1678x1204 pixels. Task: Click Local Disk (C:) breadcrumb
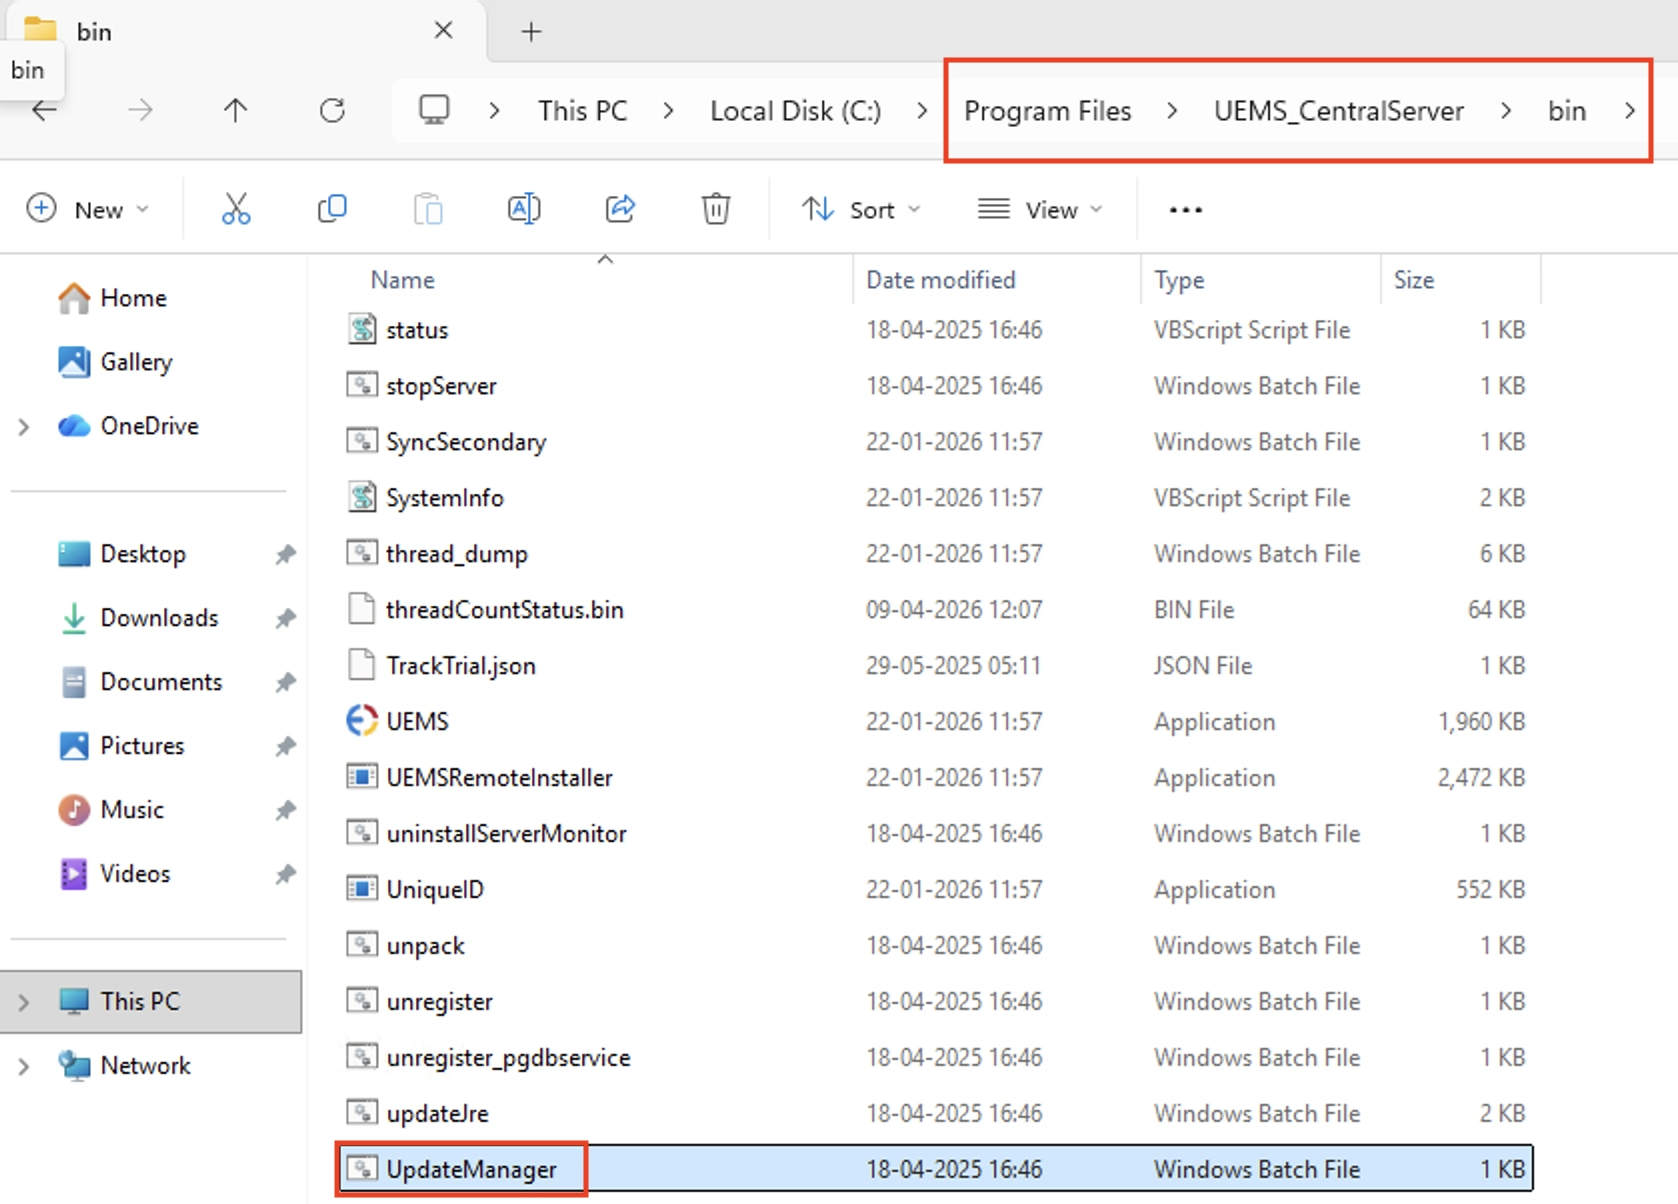[x=796, y=111]
